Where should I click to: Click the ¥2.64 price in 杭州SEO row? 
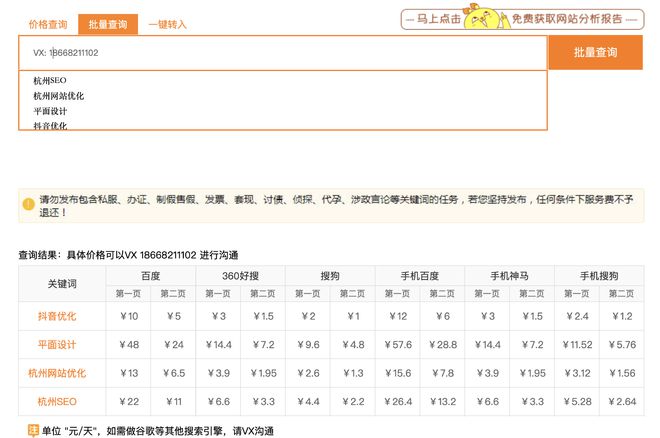tap(622, 402)
